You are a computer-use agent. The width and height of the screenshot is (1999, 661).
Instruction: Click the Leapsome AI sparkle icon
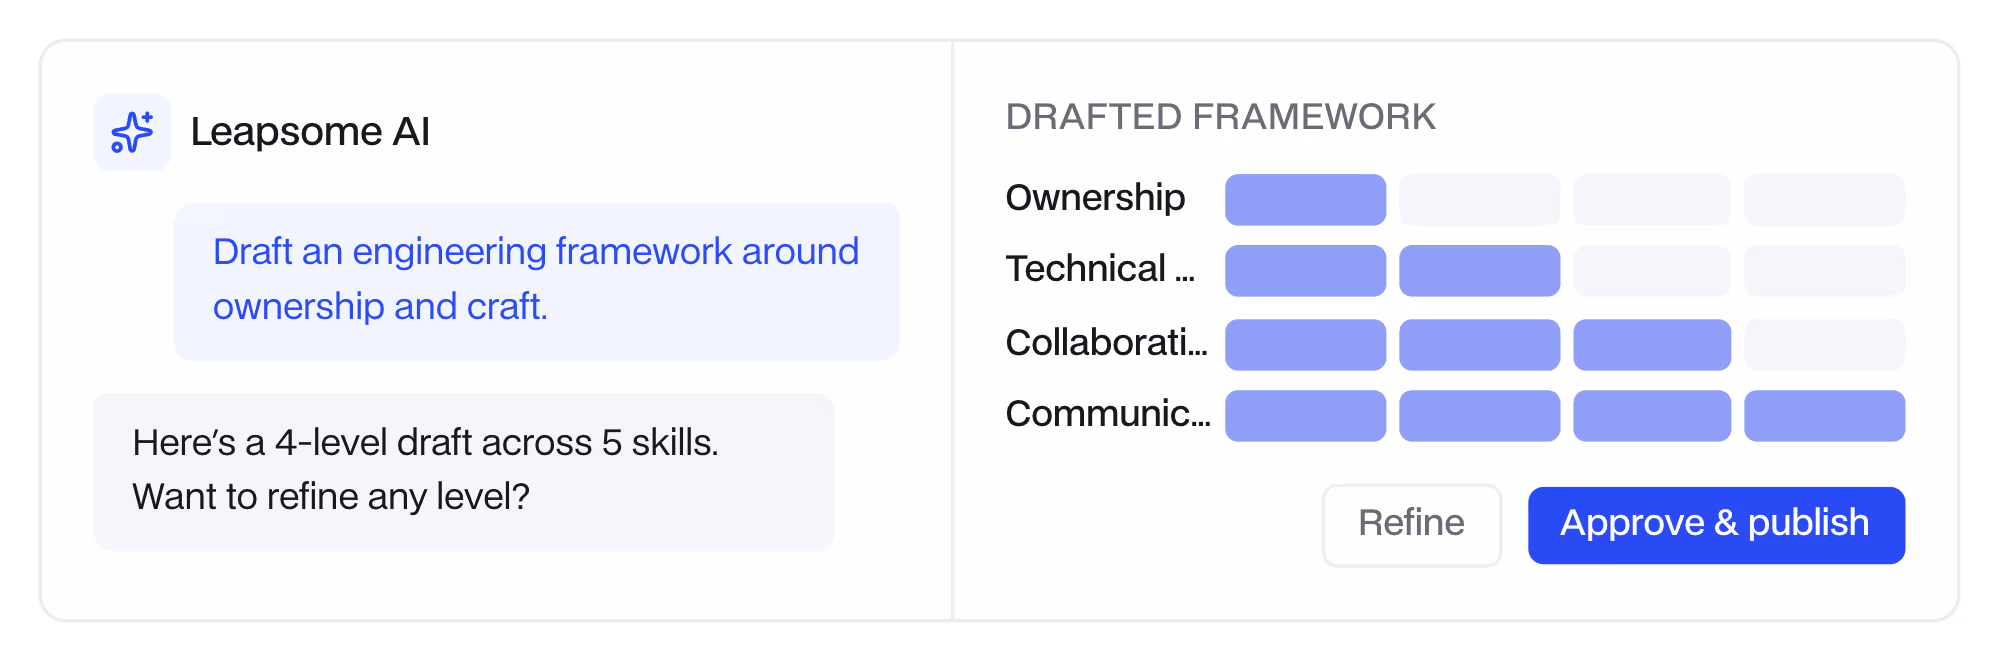coord(133,132)
